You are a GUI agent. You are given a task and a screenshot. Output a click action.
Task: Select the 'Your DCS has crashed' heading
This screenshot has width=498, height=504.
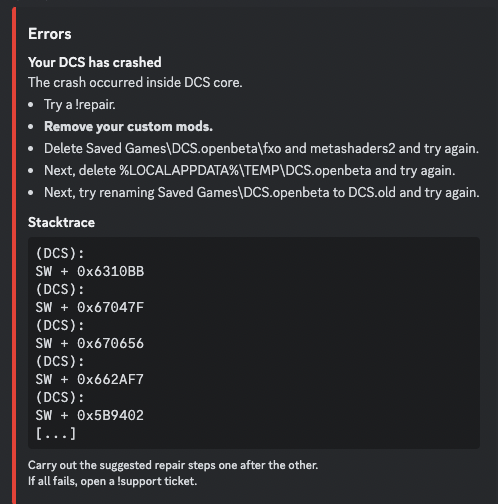tap(95, 62)
